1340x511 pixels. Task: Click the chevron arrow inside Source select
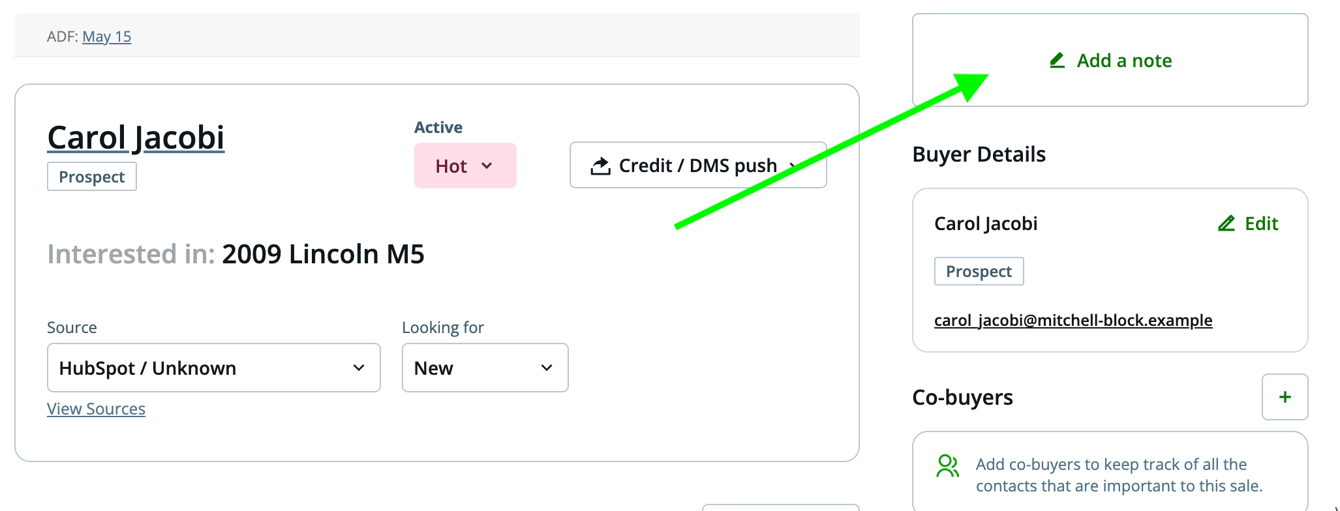pyautogui.click(x=358, y=368)
